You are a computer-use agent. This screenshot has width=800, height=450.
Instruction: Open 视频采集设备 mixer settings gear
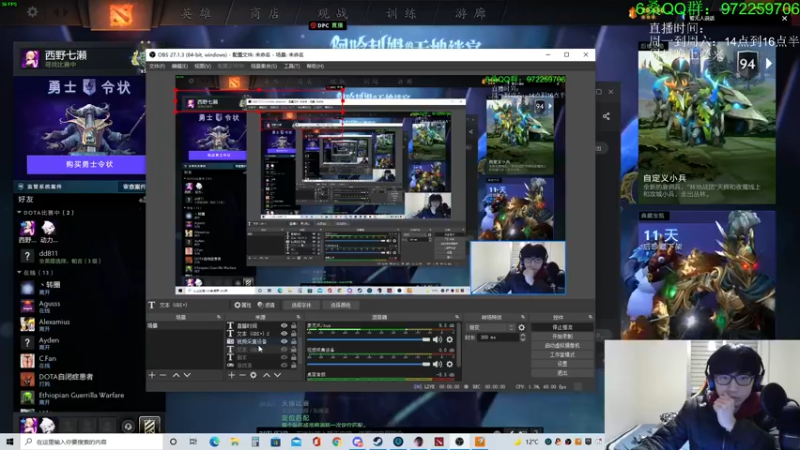point(449,364)
